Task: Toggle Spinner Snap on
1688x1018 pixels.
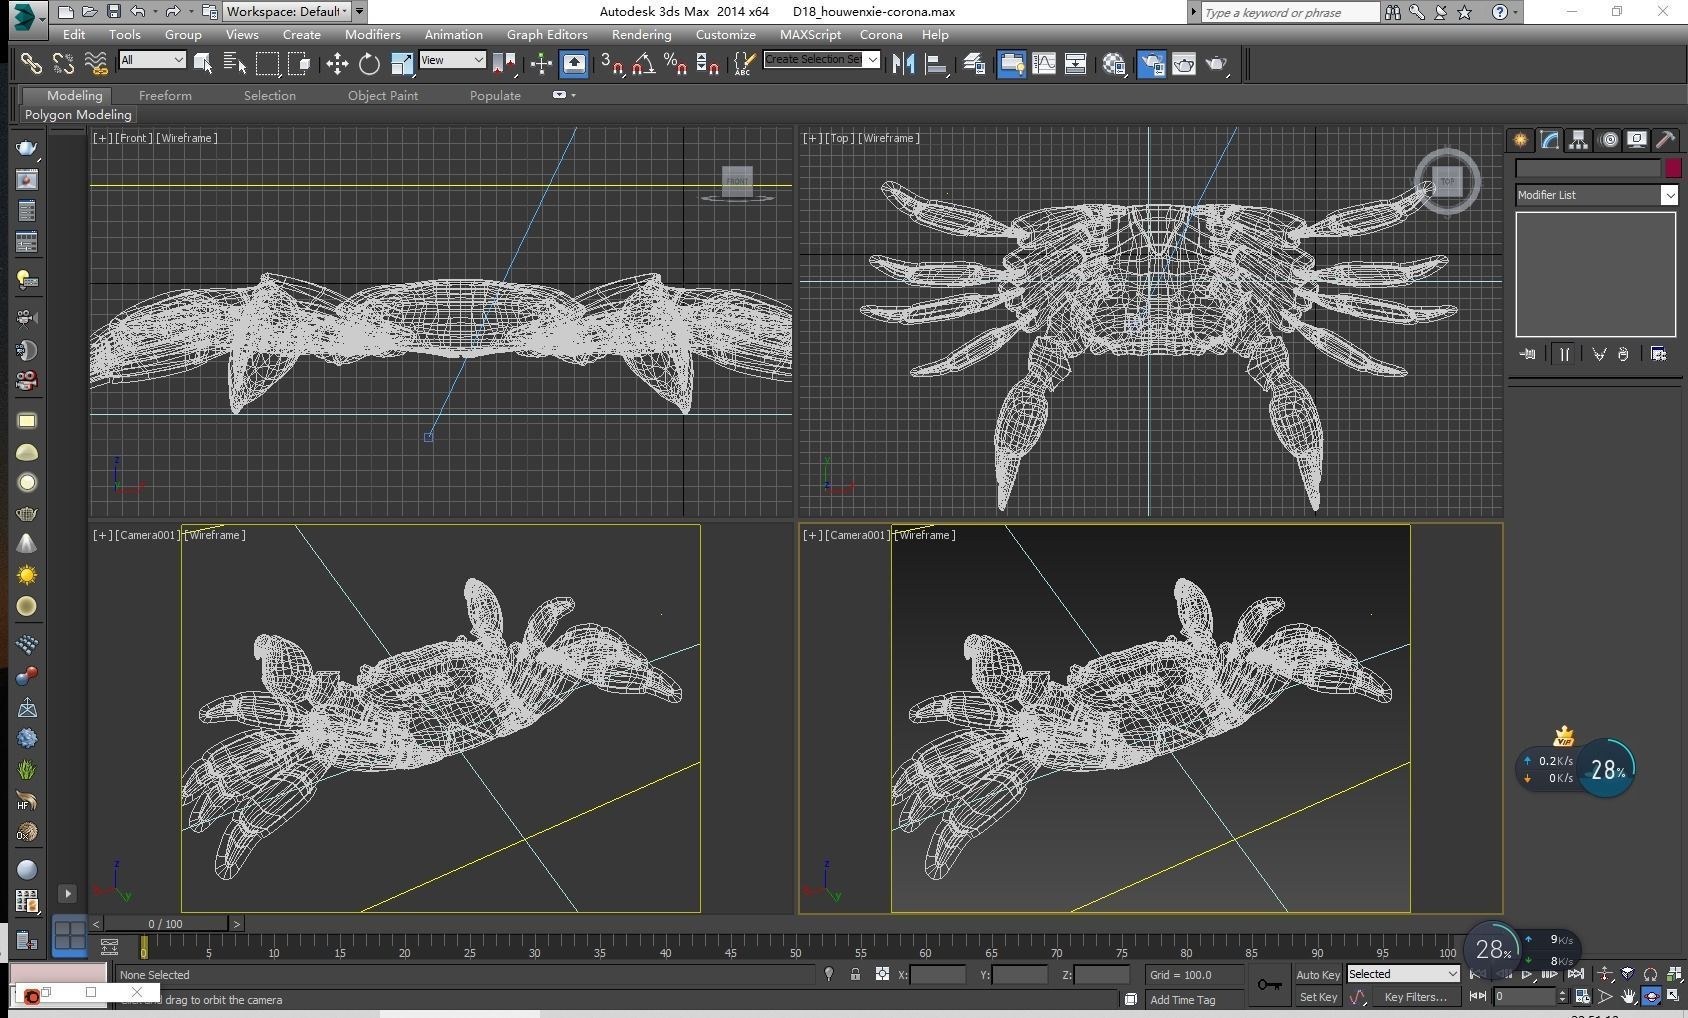Action: coord(707,64)
